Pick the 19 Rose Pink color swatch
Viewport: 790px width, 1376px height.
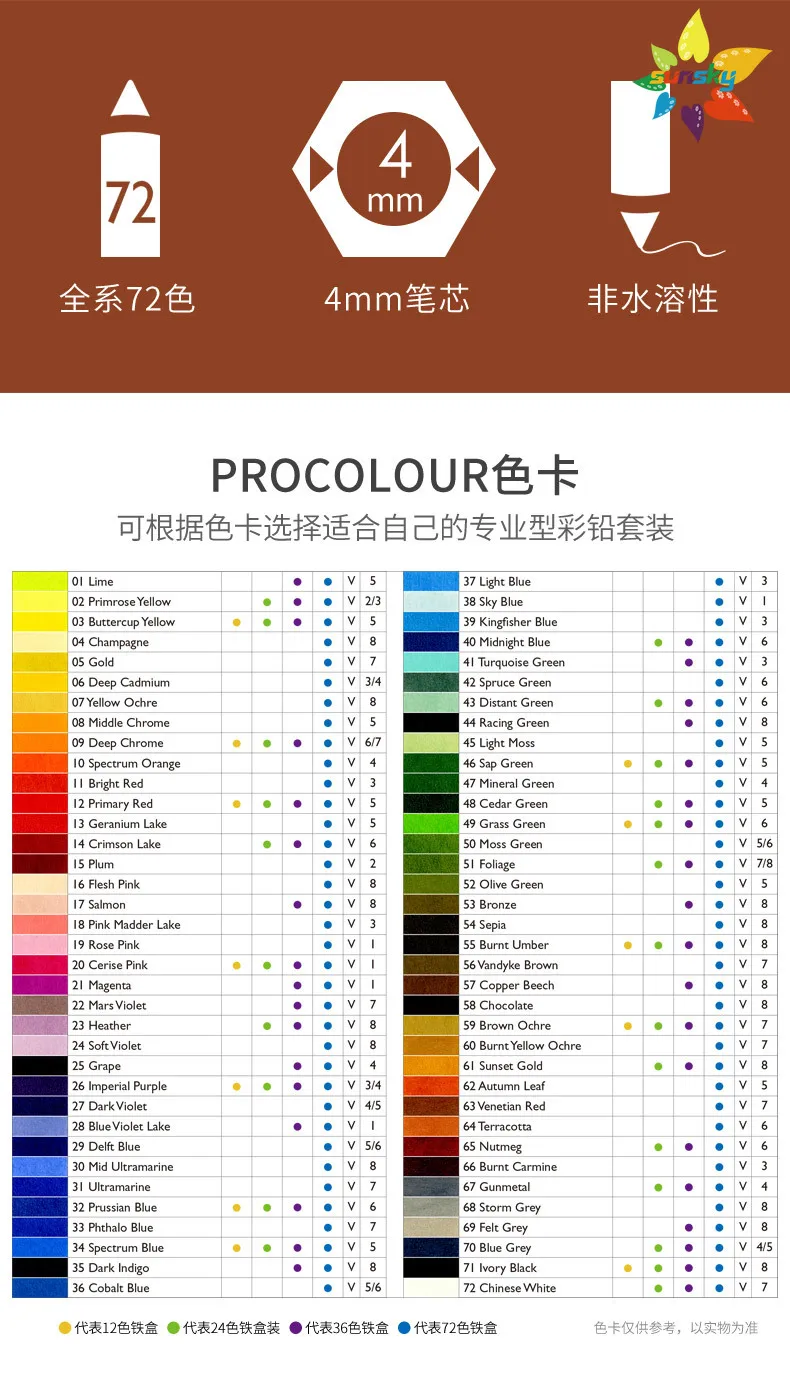click(40, 944)
